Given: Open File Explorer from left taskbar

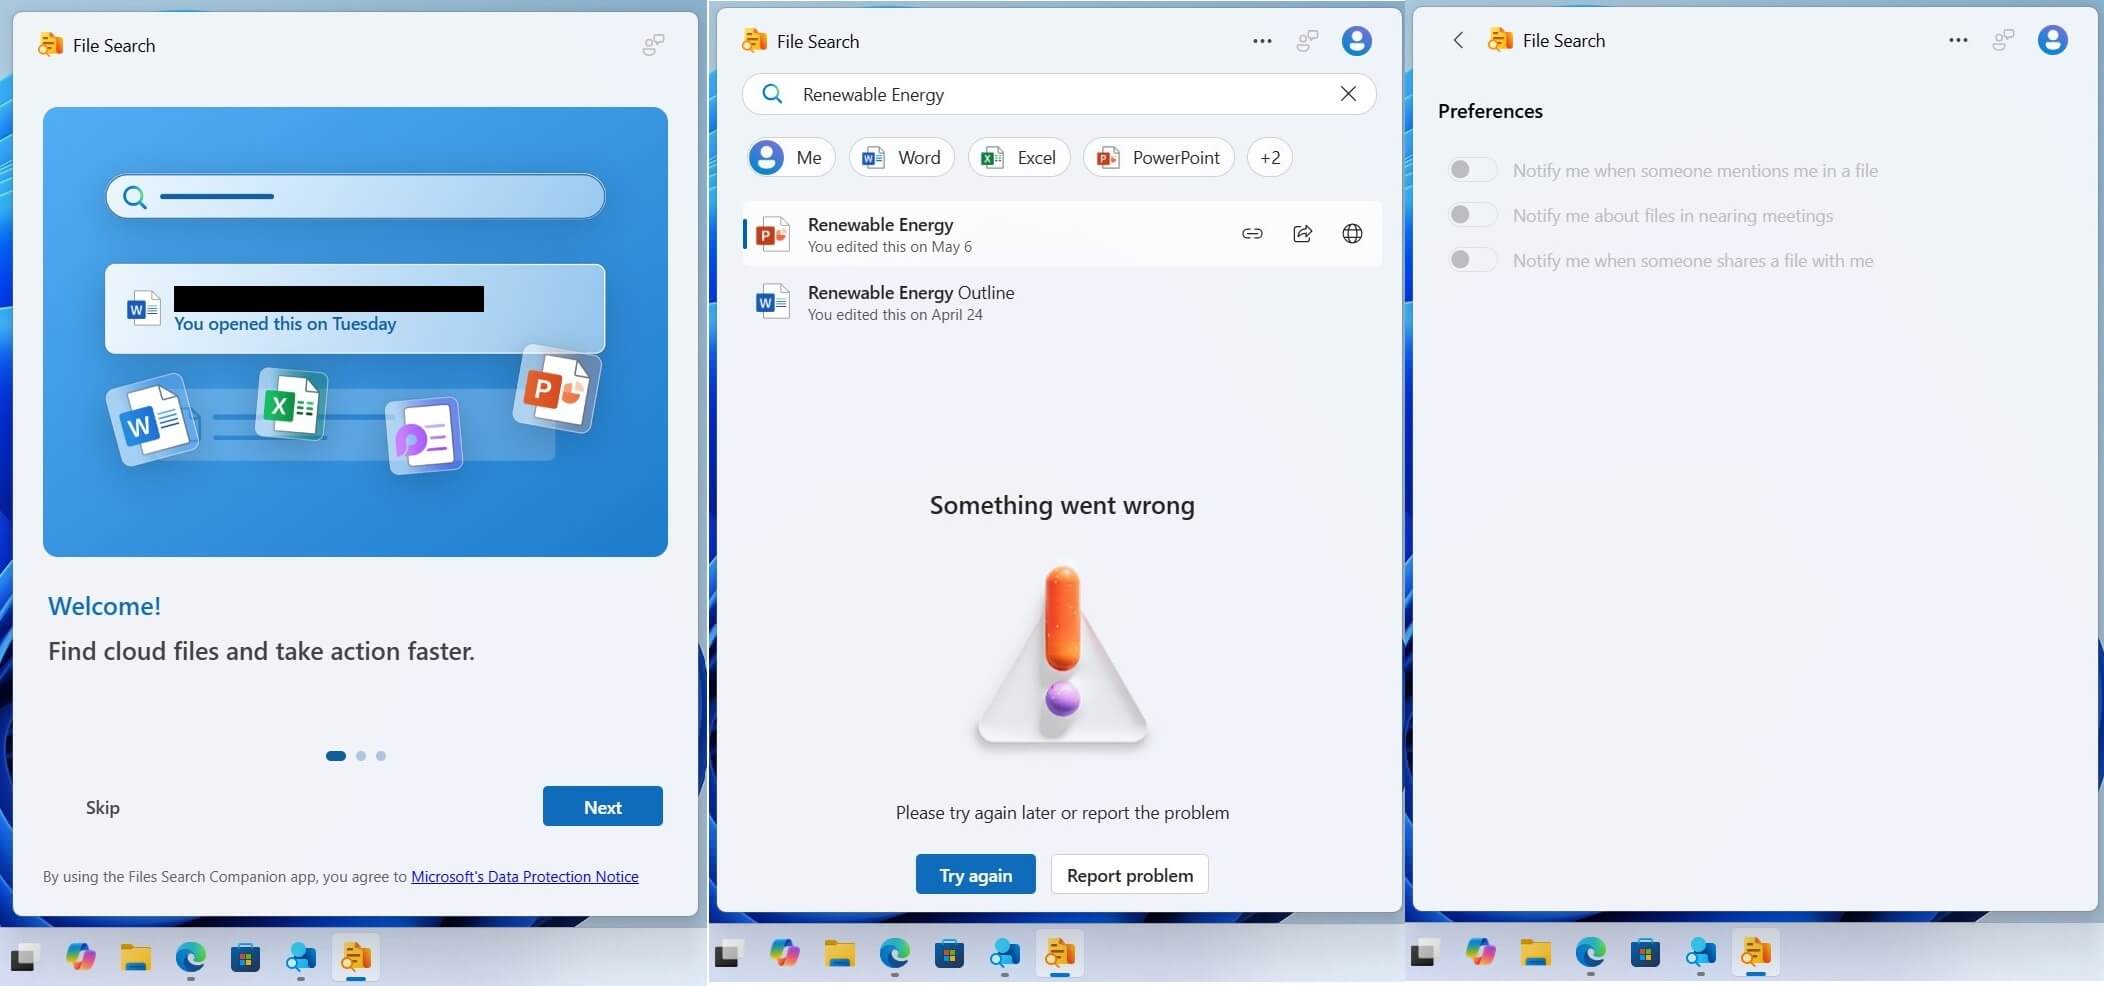Looking at the screenshot, I should (136, 957).
